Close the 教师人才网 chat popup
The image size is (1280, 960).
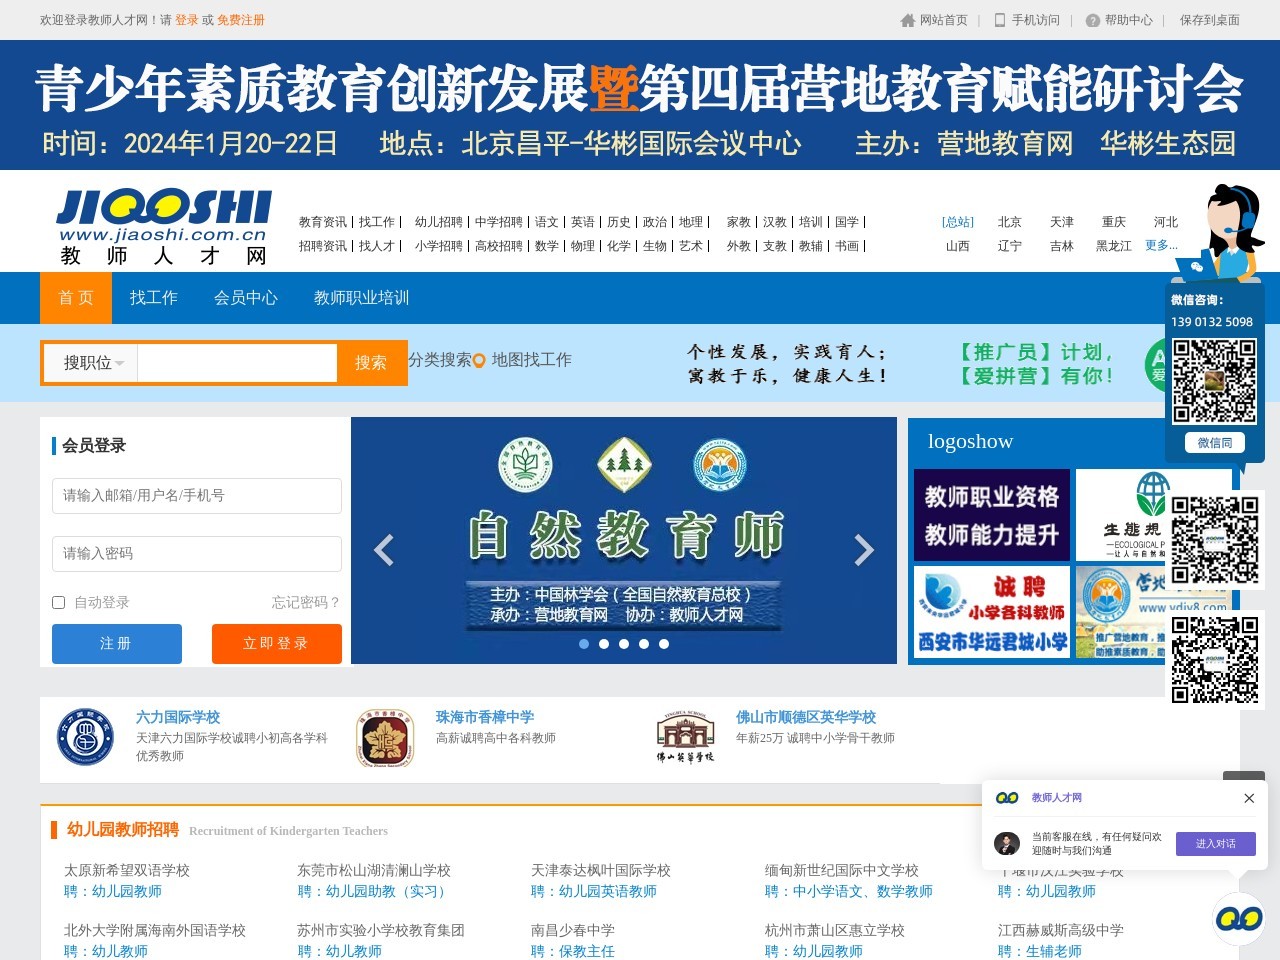point(1249,798)
